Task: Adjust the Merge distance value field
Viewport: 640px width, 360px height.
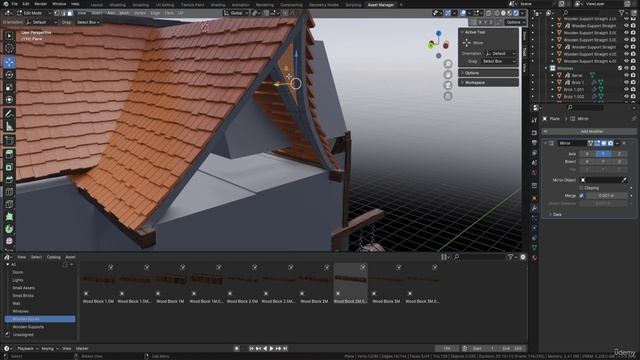Action: (x=607, y=196)
